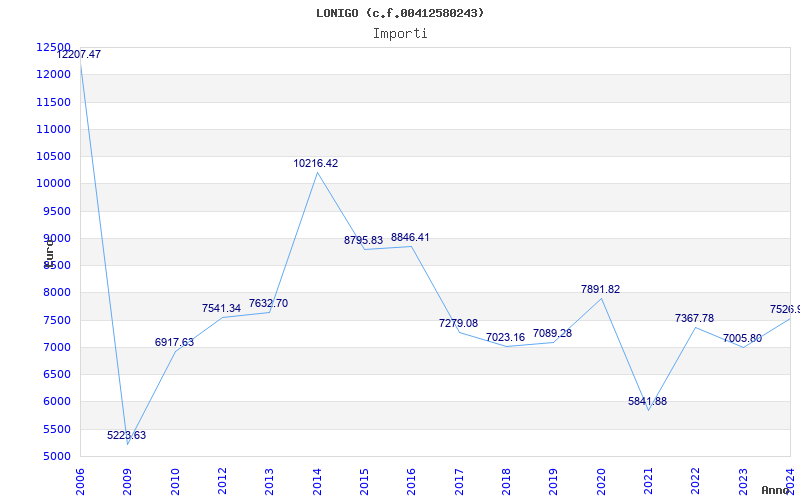The width and height of the screenshot is (800, 500).
Task: Click the x-axis year 2015
Action: [364, 481]
